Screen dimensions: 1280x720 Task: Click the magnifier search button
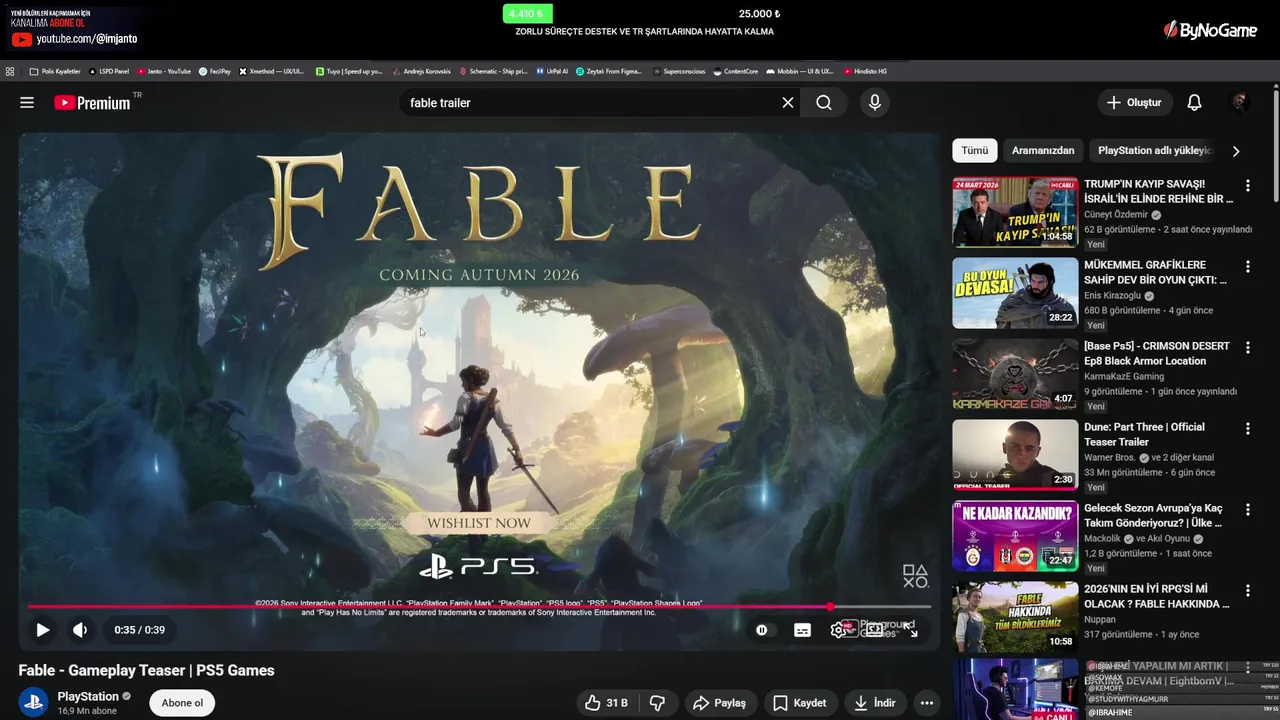pyautogui.click(x=823, y=103)
